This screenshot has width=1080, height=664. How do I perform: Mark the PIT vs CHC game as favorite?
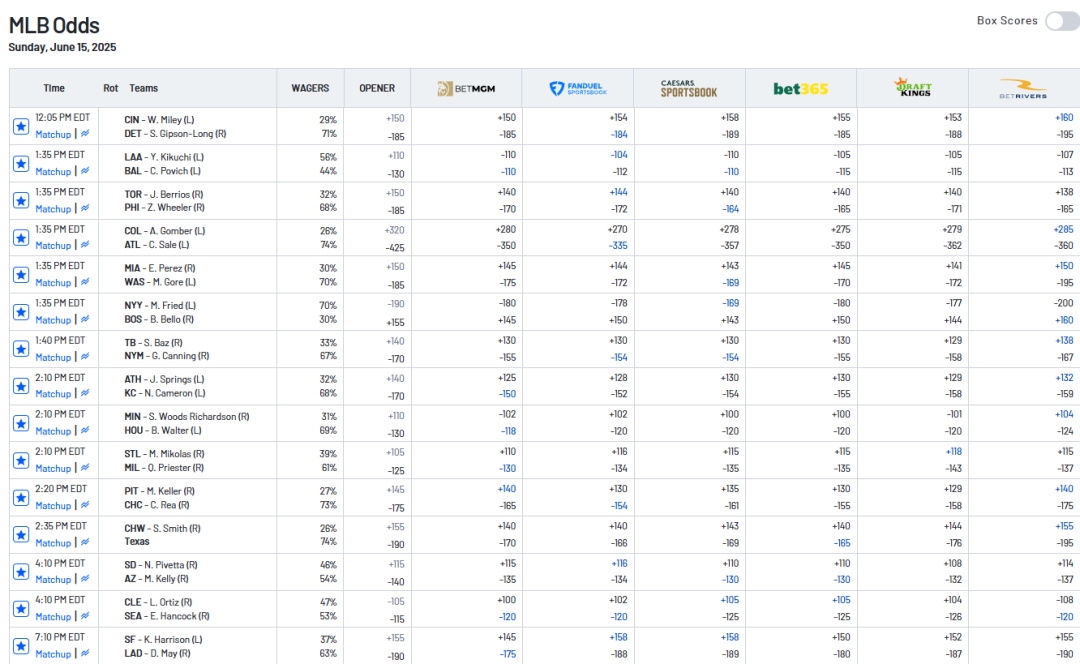[20, 498]
